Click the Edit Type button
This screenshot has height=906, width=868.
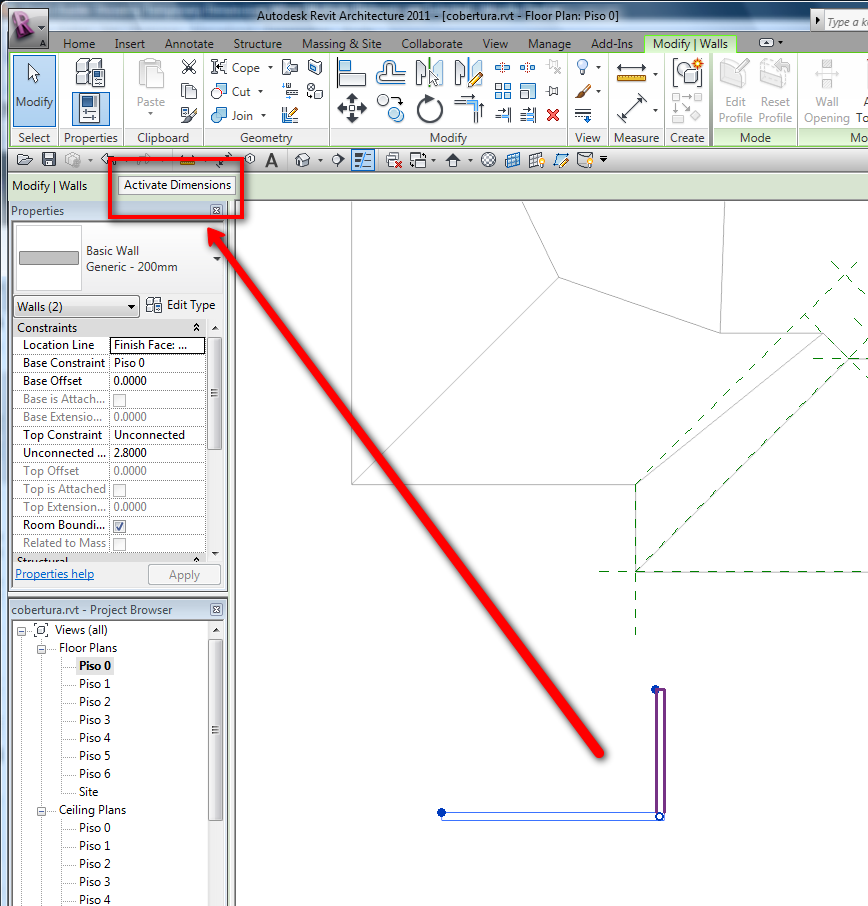click(x=181, y=306)
